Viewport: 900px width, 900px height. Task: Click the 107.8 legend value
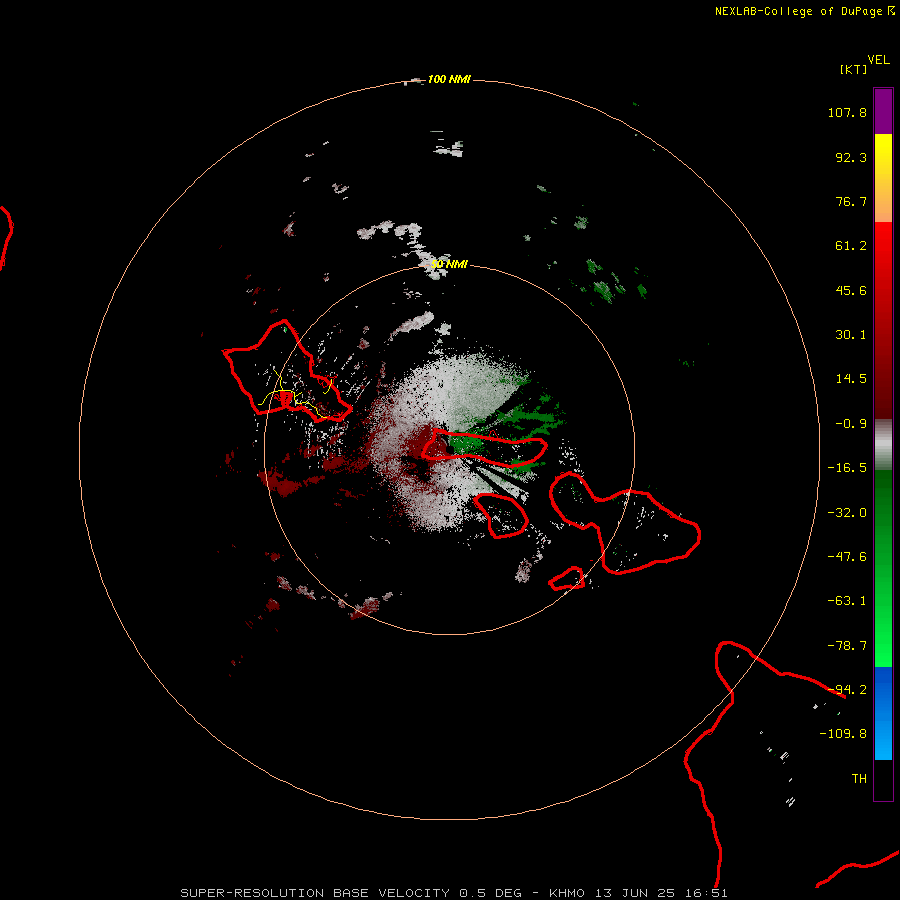click(x=847, y=112)
